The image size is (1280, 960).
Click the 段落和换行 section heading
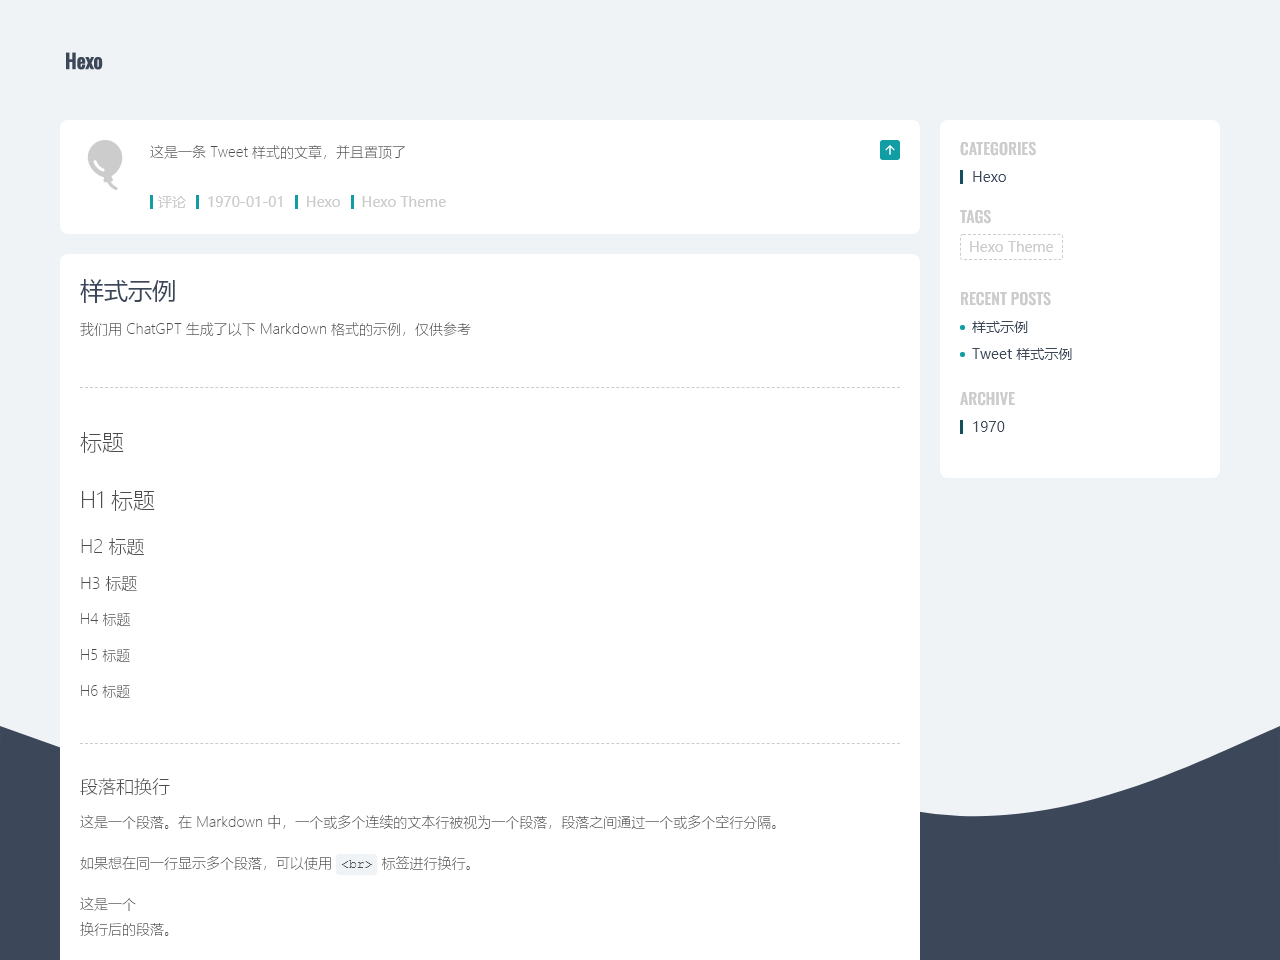(x=125, y=787)
